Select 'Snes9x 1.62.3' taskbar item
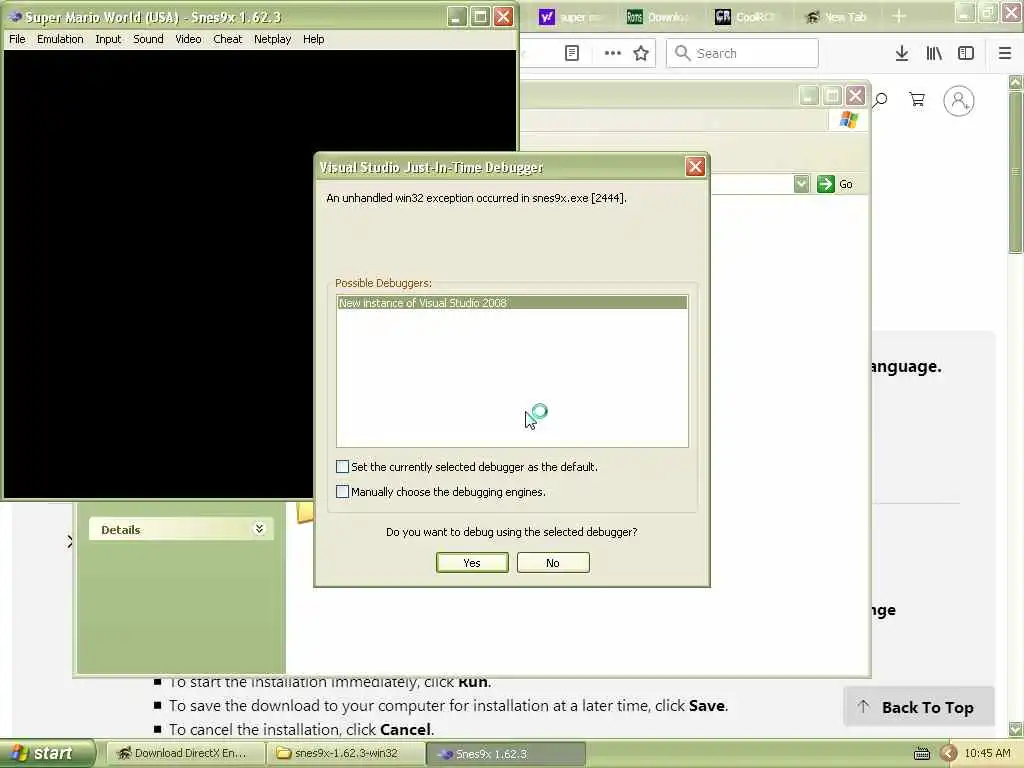The width and height of the screenshot is (1024, 768). pyautogui.click(x=506, y=753)
